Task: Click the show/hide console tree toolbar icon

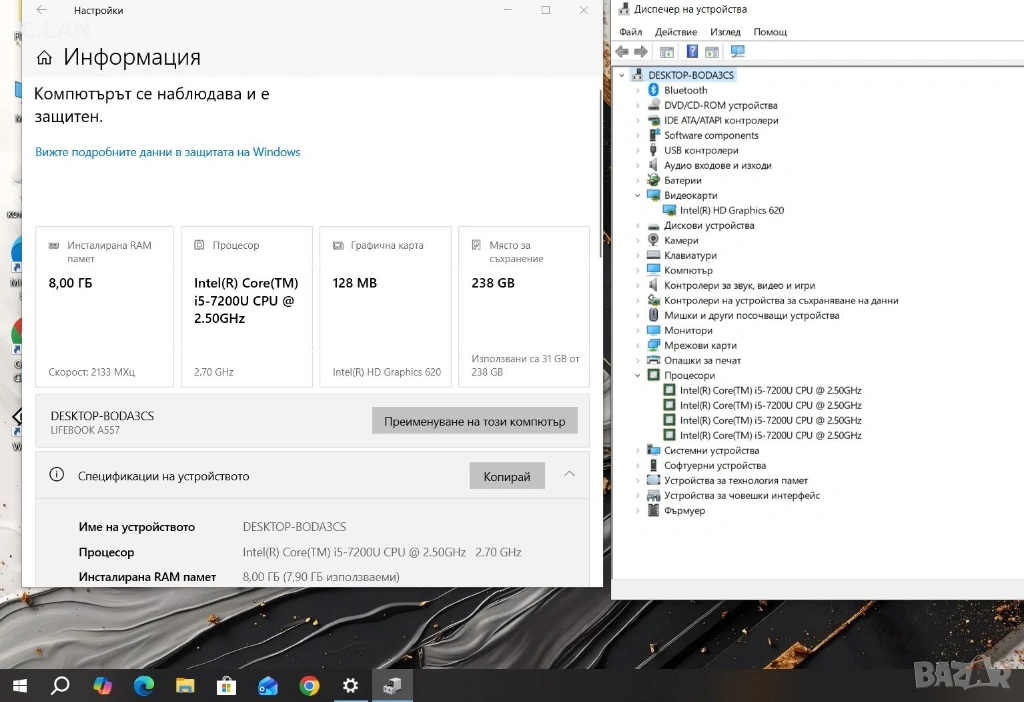Action: (667, 52)
